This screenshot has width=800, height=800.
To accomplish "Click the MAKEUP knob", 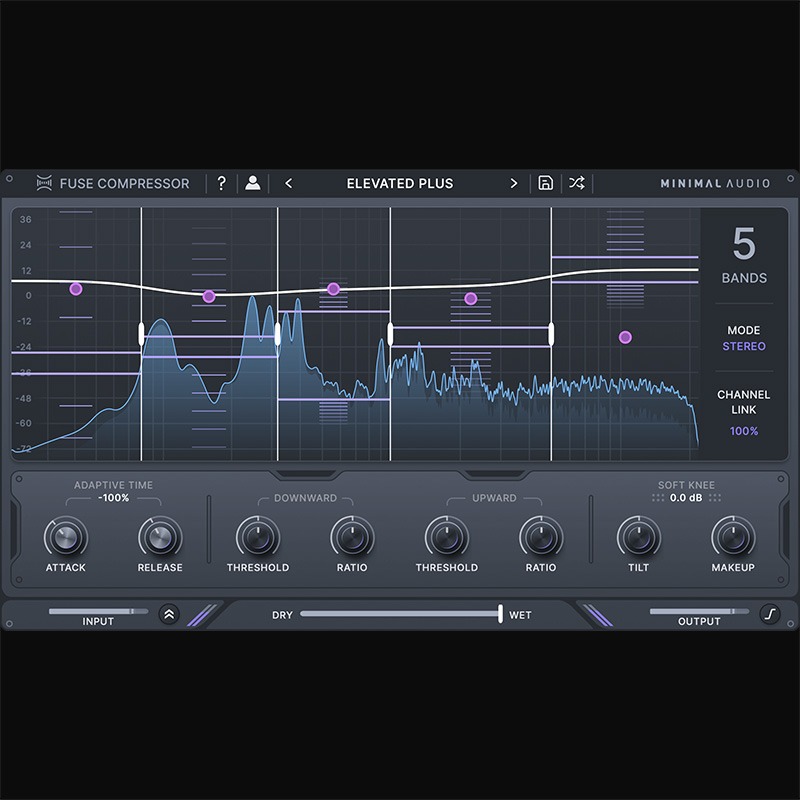I will pyautogui.click(x=733, y=537).
